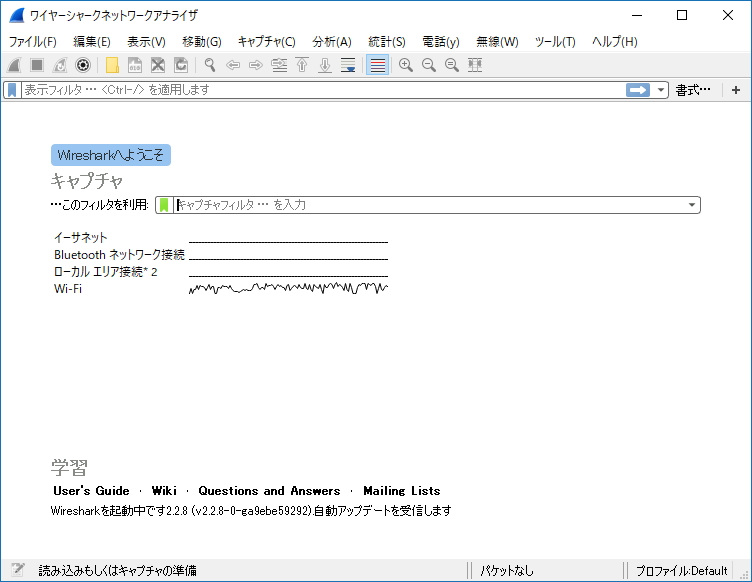752x582 pixels.
Task: Open the 分析(A) menu
Action: (332, 42)
